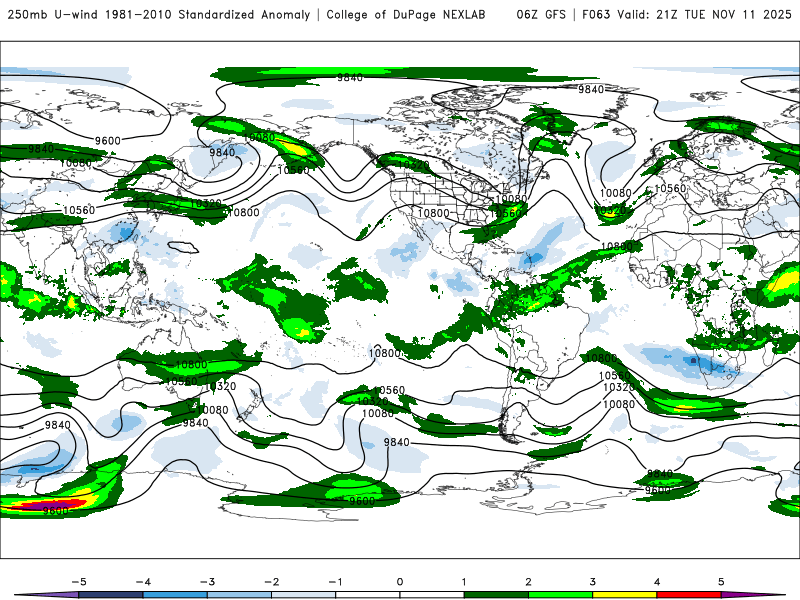Click the '-1' colorbar tick label
This screenshot has height=600, width=800.
[335, 582]
